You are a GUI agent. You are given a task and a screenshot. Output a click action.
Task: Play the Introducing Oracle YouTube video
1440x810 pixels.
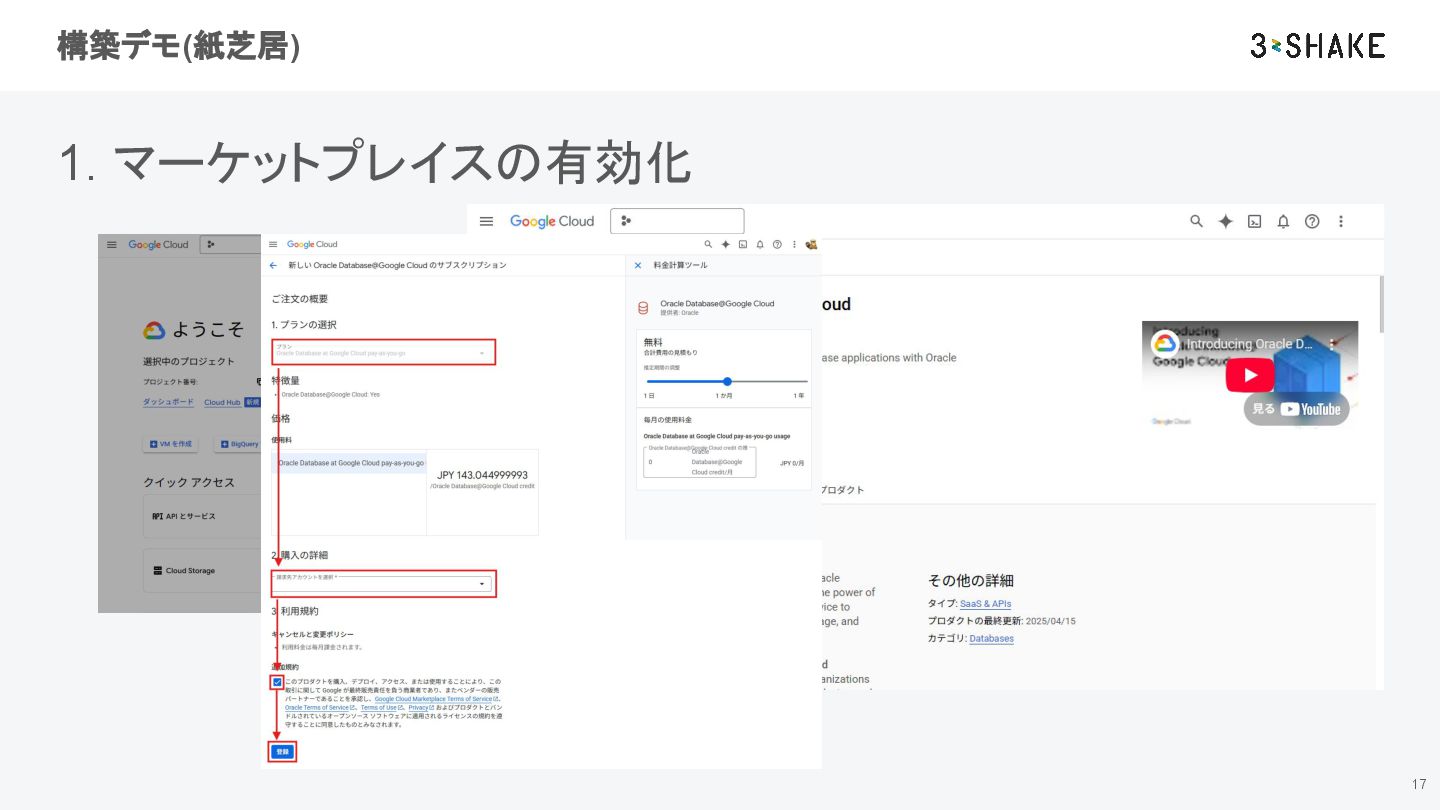click(1250, 375)
